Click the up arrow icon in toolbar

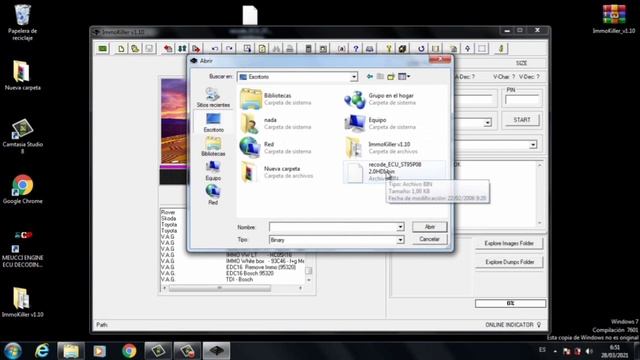pyautogui.click(x=468, y=49)
